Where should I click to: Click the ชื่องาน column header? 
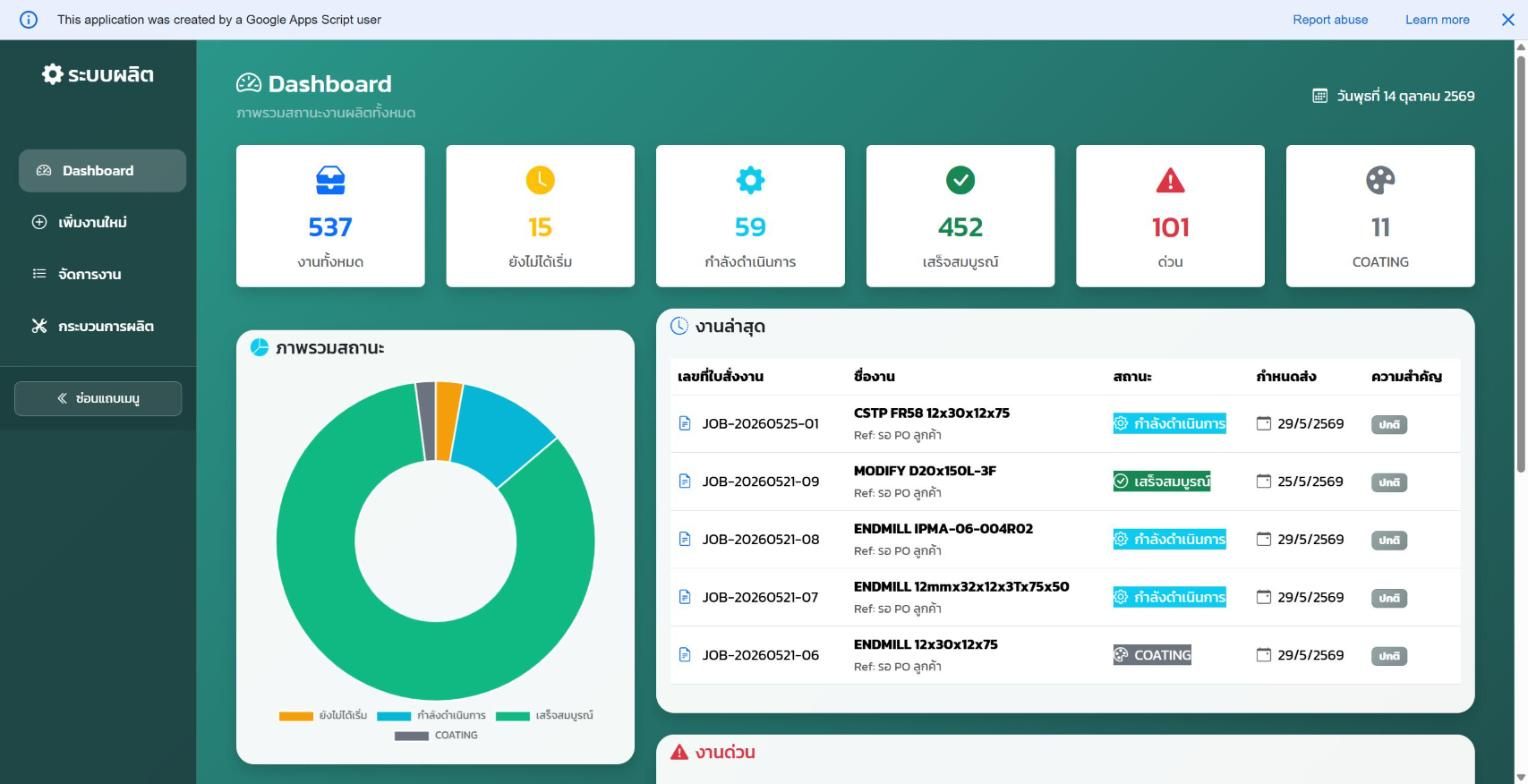pyautogui.click(x=874, y=376)
